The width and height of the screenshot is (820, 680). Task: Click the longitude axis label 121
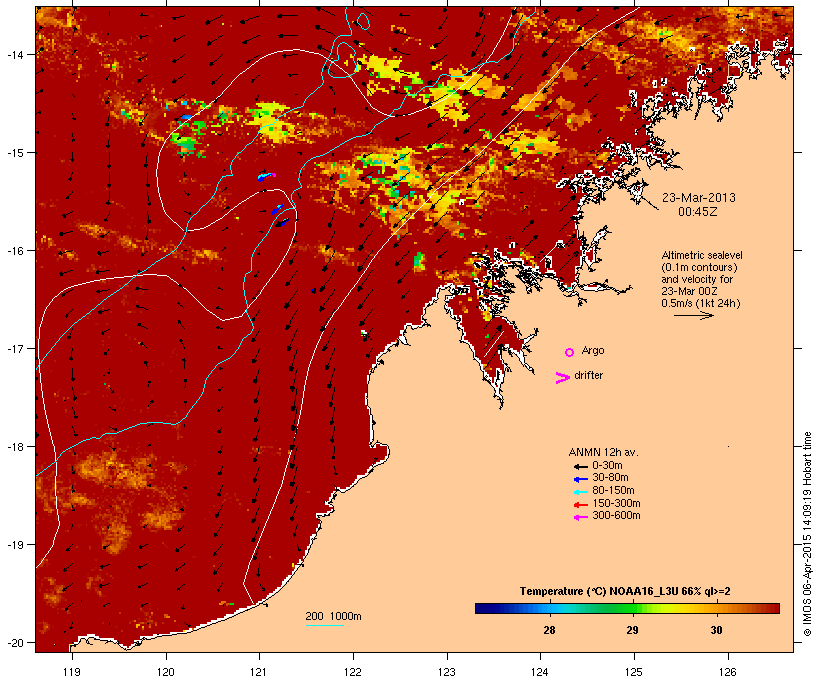tap(259, 672)
